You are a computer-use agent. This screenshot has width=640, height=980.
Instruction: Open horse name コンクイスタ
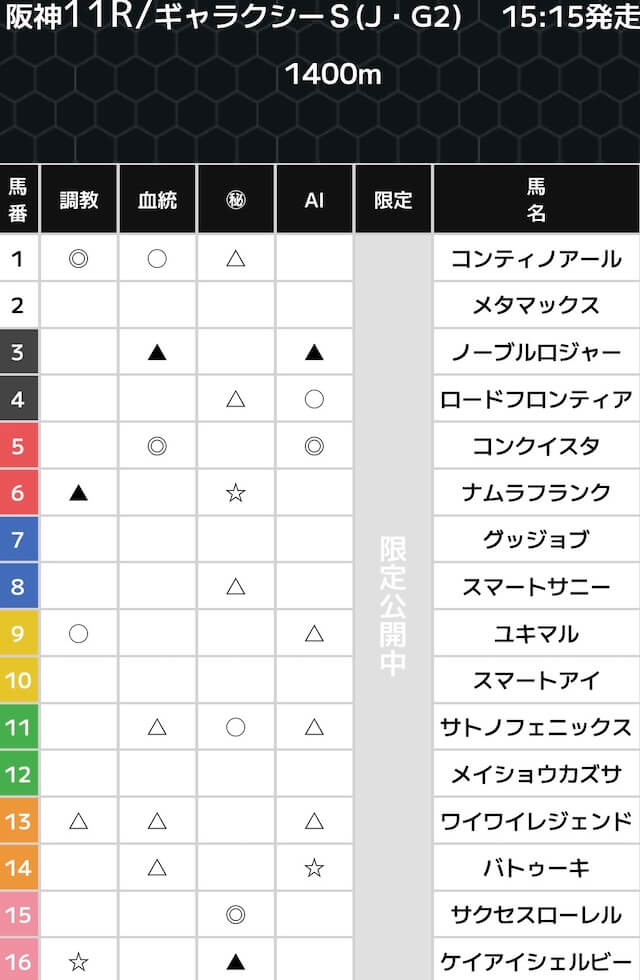[x=536, y=445]
